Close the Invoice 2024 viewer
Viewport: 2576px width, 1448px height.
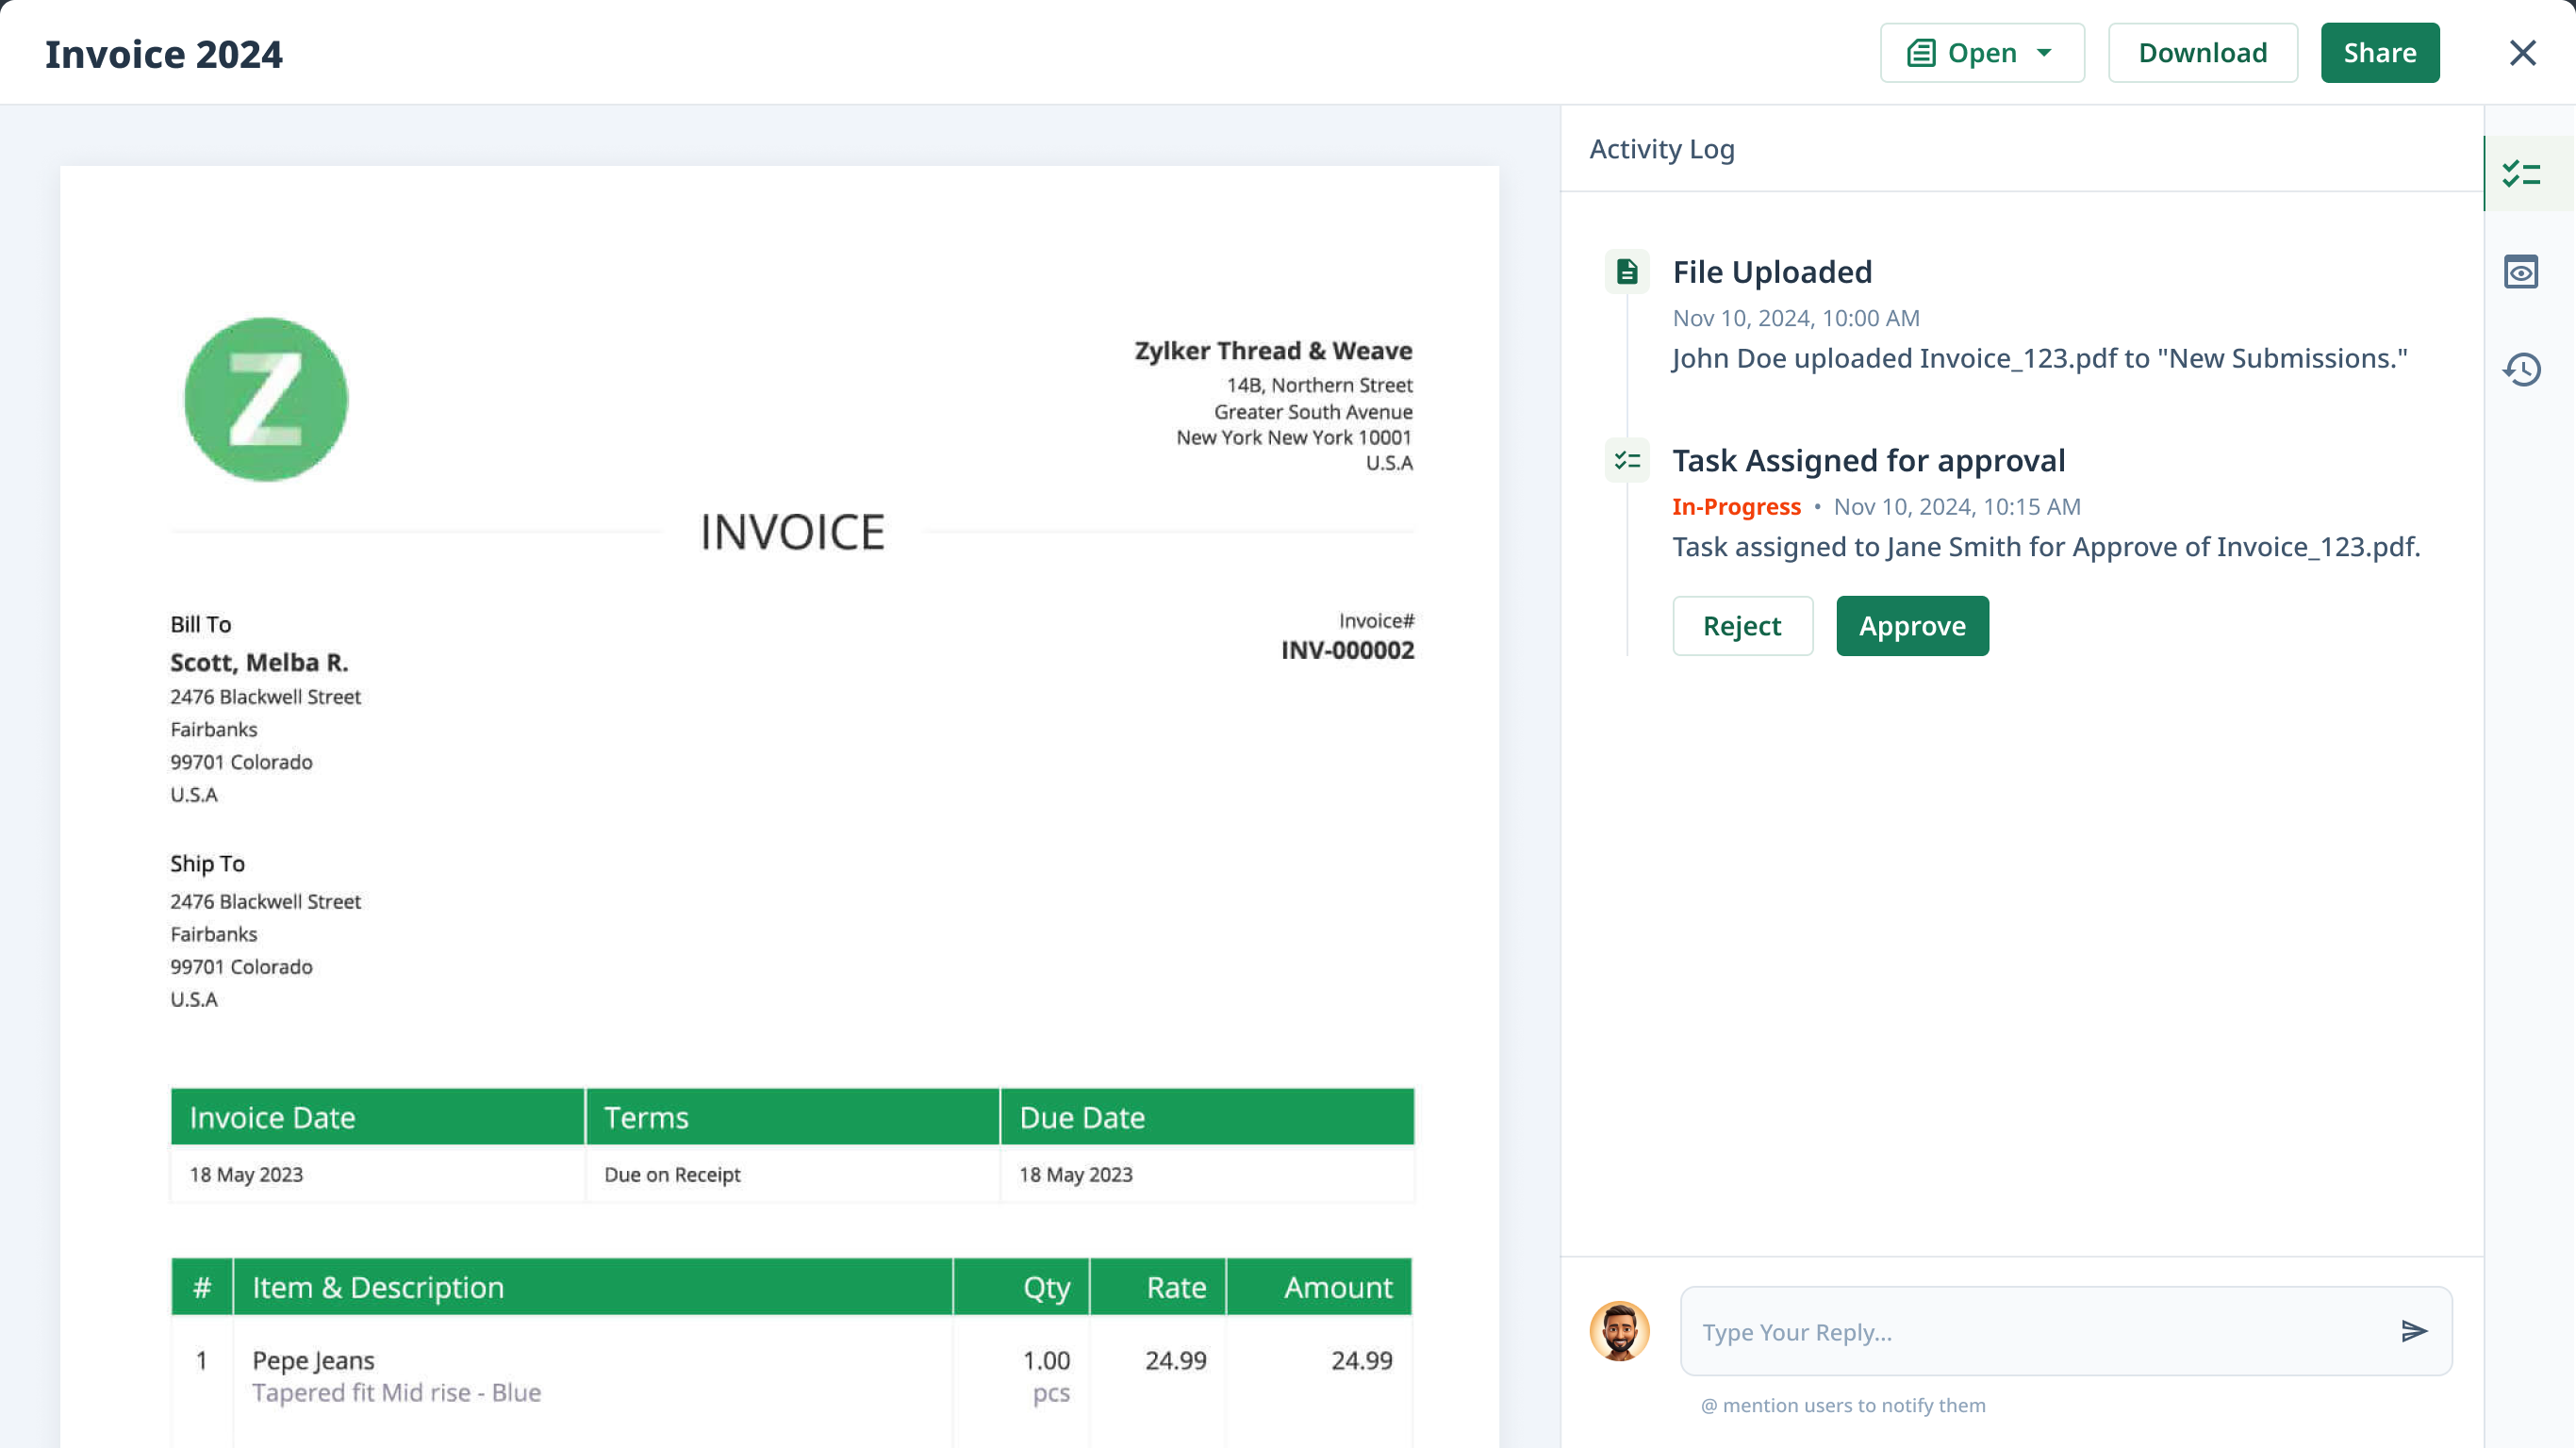[2522, 53]
